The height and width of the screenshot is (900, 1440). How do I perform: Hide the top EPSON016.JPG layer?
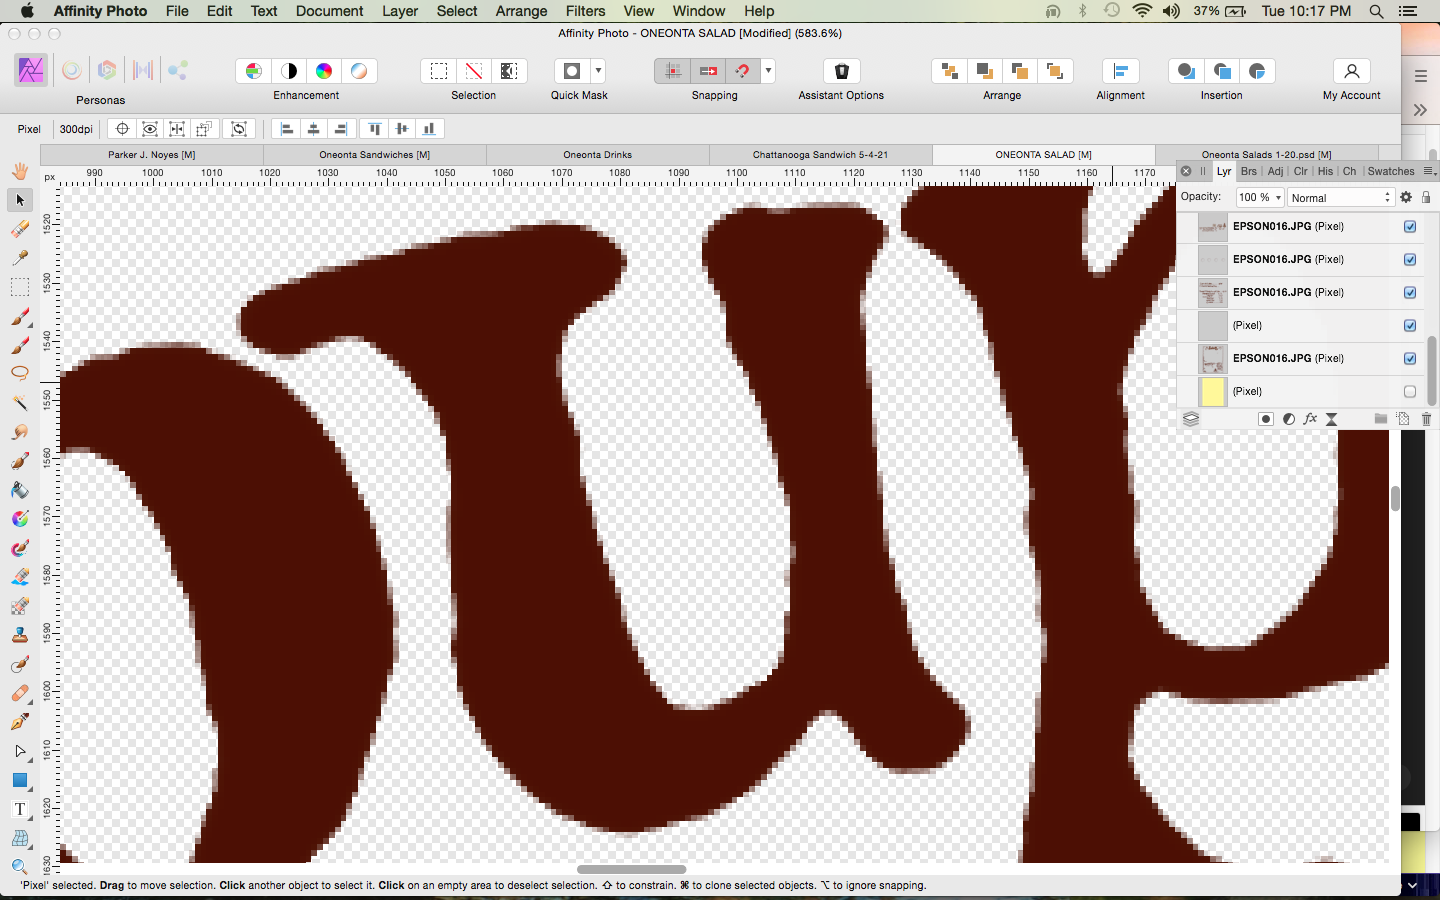click(x=1410, y=227)
